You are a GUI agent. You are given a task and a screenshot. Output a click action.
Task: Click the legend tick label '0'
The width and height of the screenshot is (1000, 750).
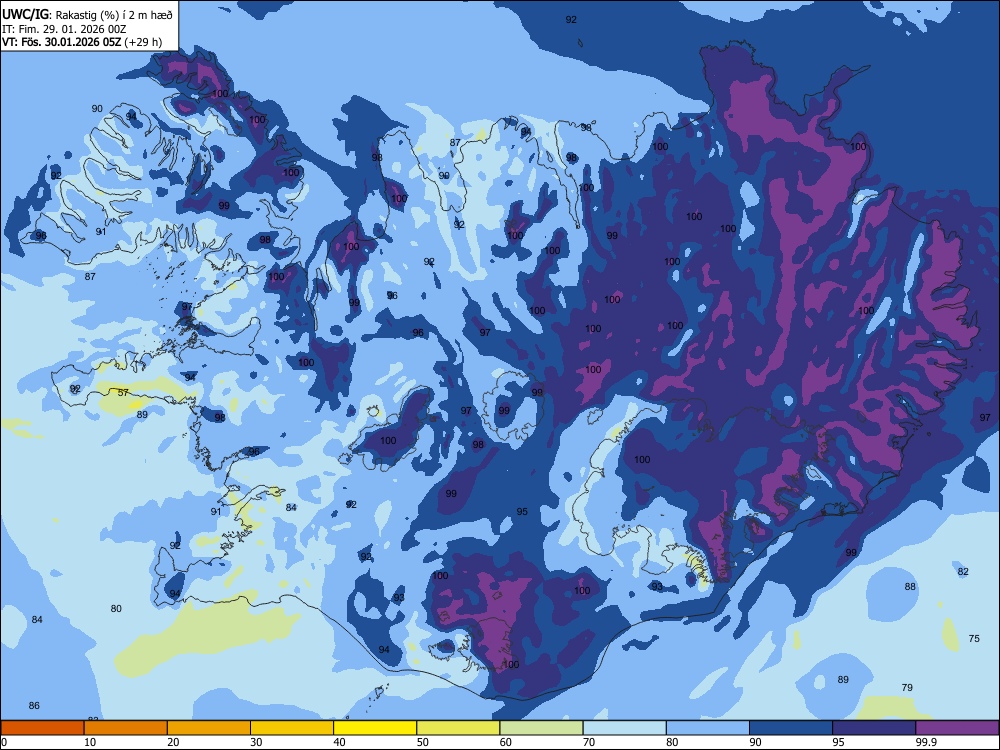click(4, 742)
